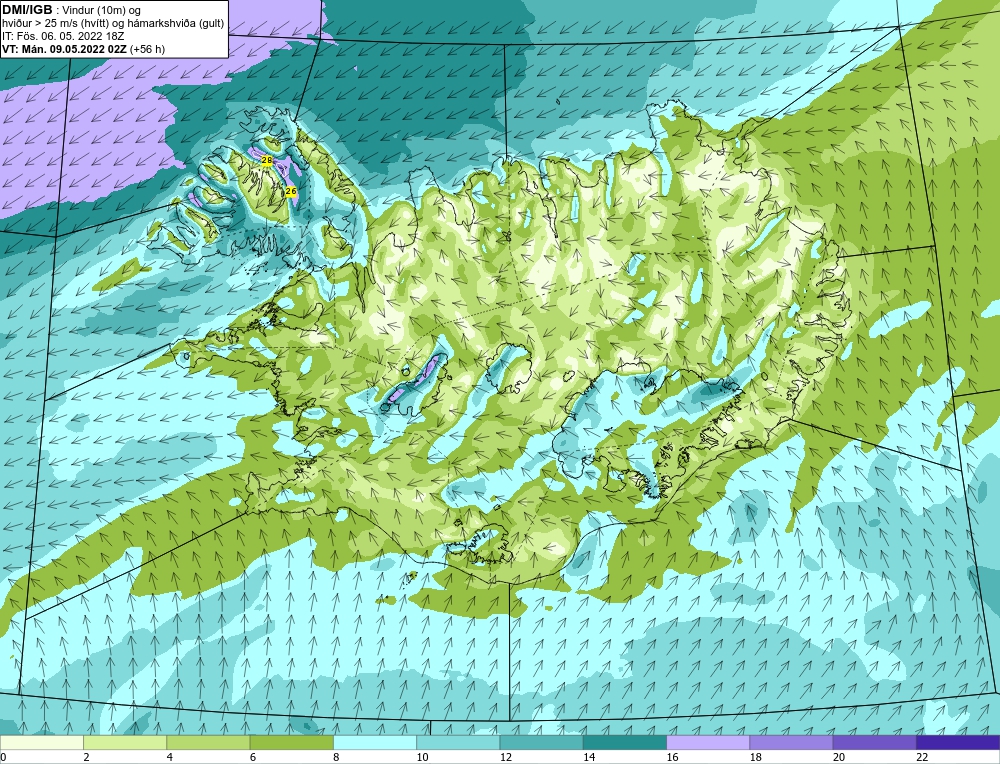Click the 14–16 m/s dark teal legend swatch
The height and width of the screenshot is (764, 1000).
click(624, 742)
